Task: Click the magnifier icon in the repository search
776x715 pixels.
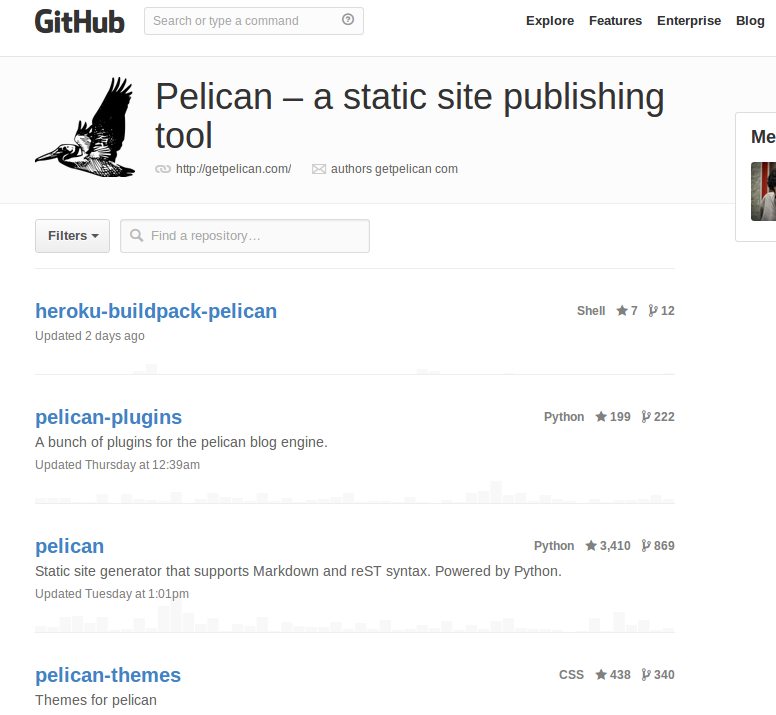Action: [x=137, y=236]
